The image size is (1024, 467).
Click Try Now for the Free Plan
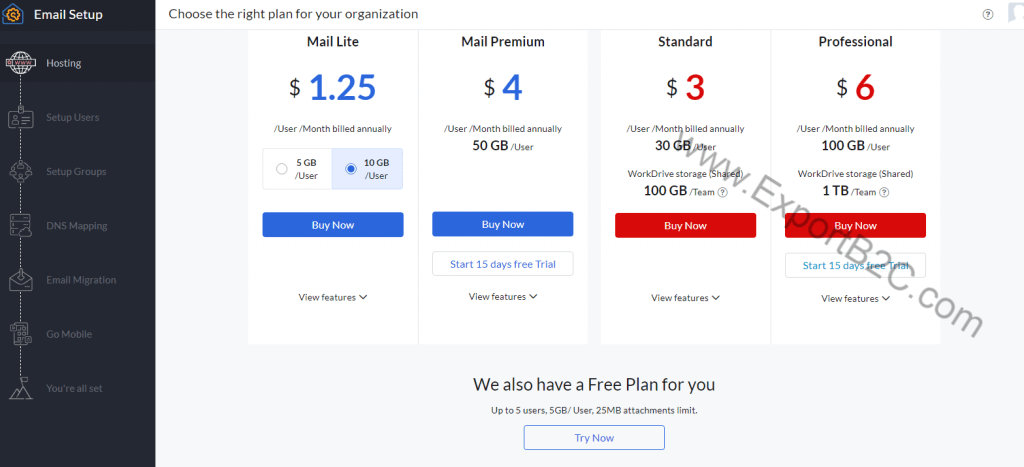594,438
